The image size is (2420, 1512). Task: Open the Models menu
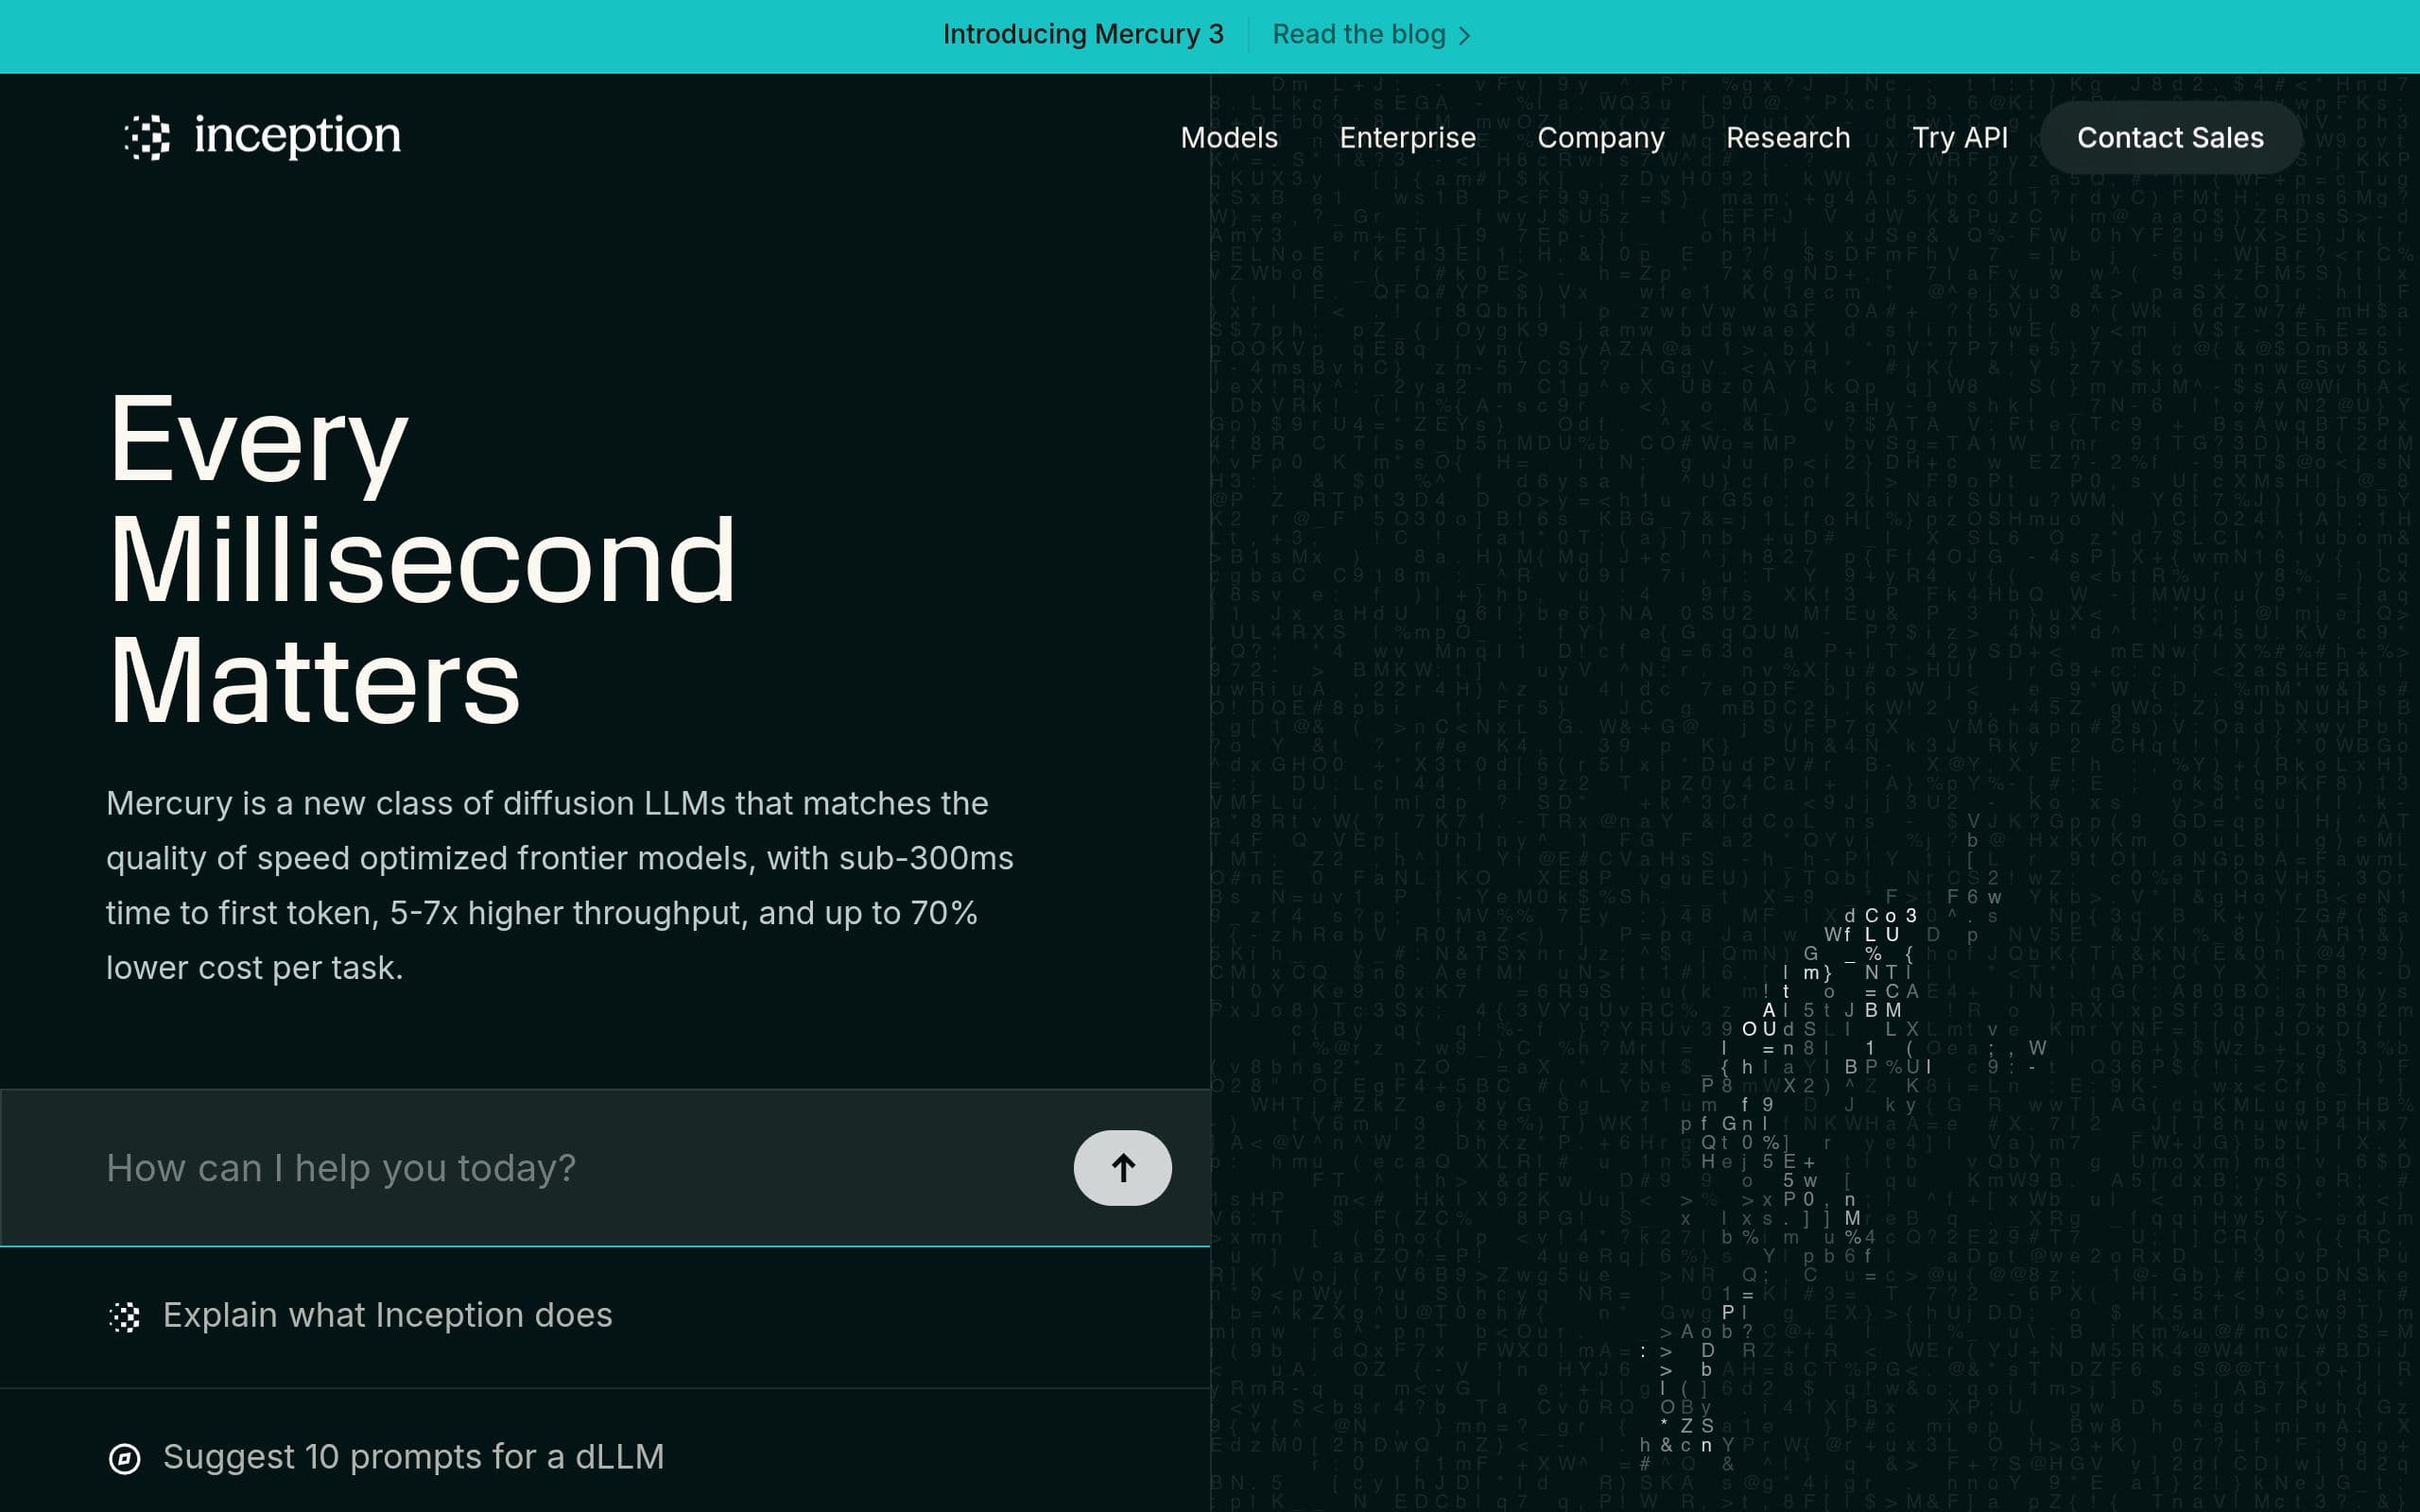1229,138
